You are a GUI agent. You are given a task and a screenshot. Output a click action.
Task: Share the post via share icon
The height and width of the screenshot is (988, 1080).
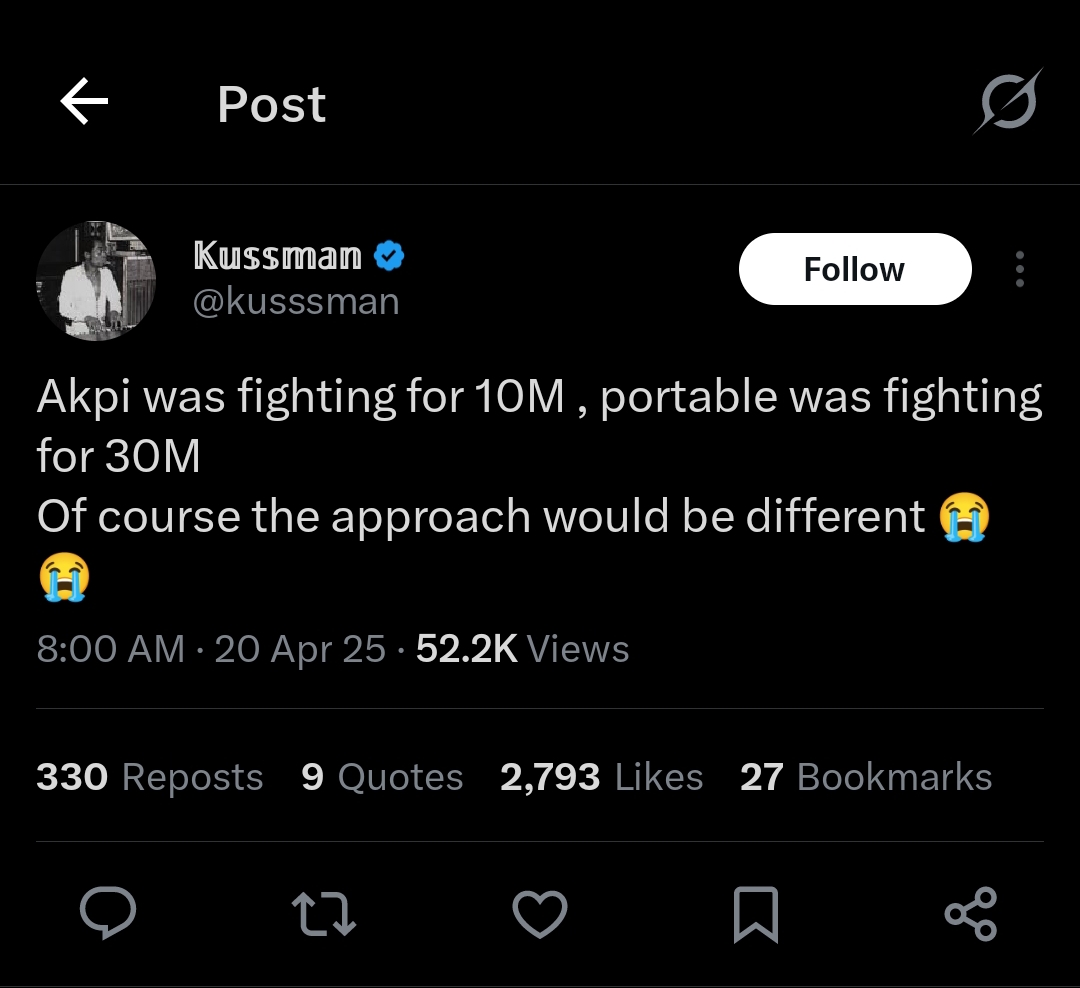970,913
